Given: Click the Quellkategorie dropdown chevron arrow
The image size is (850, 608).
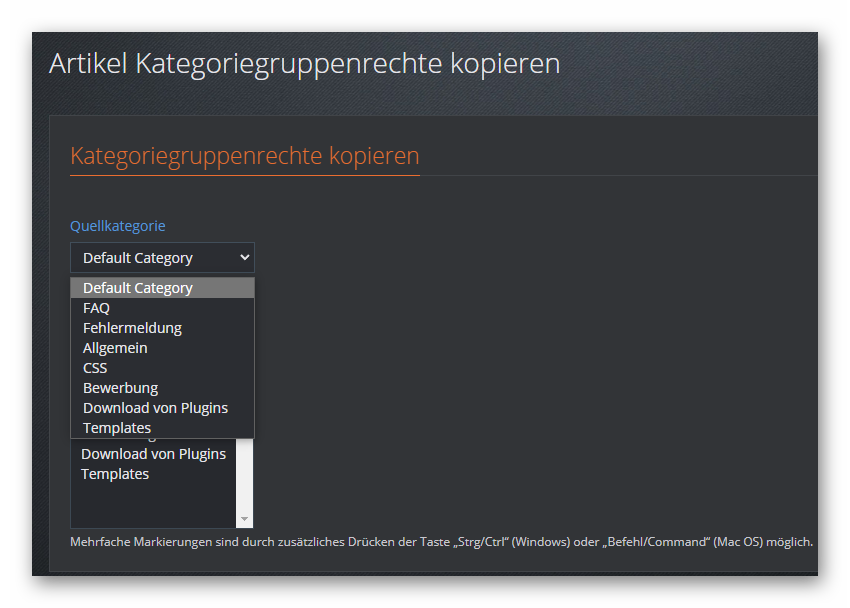Looking at the screenshot, I should 244,258.
